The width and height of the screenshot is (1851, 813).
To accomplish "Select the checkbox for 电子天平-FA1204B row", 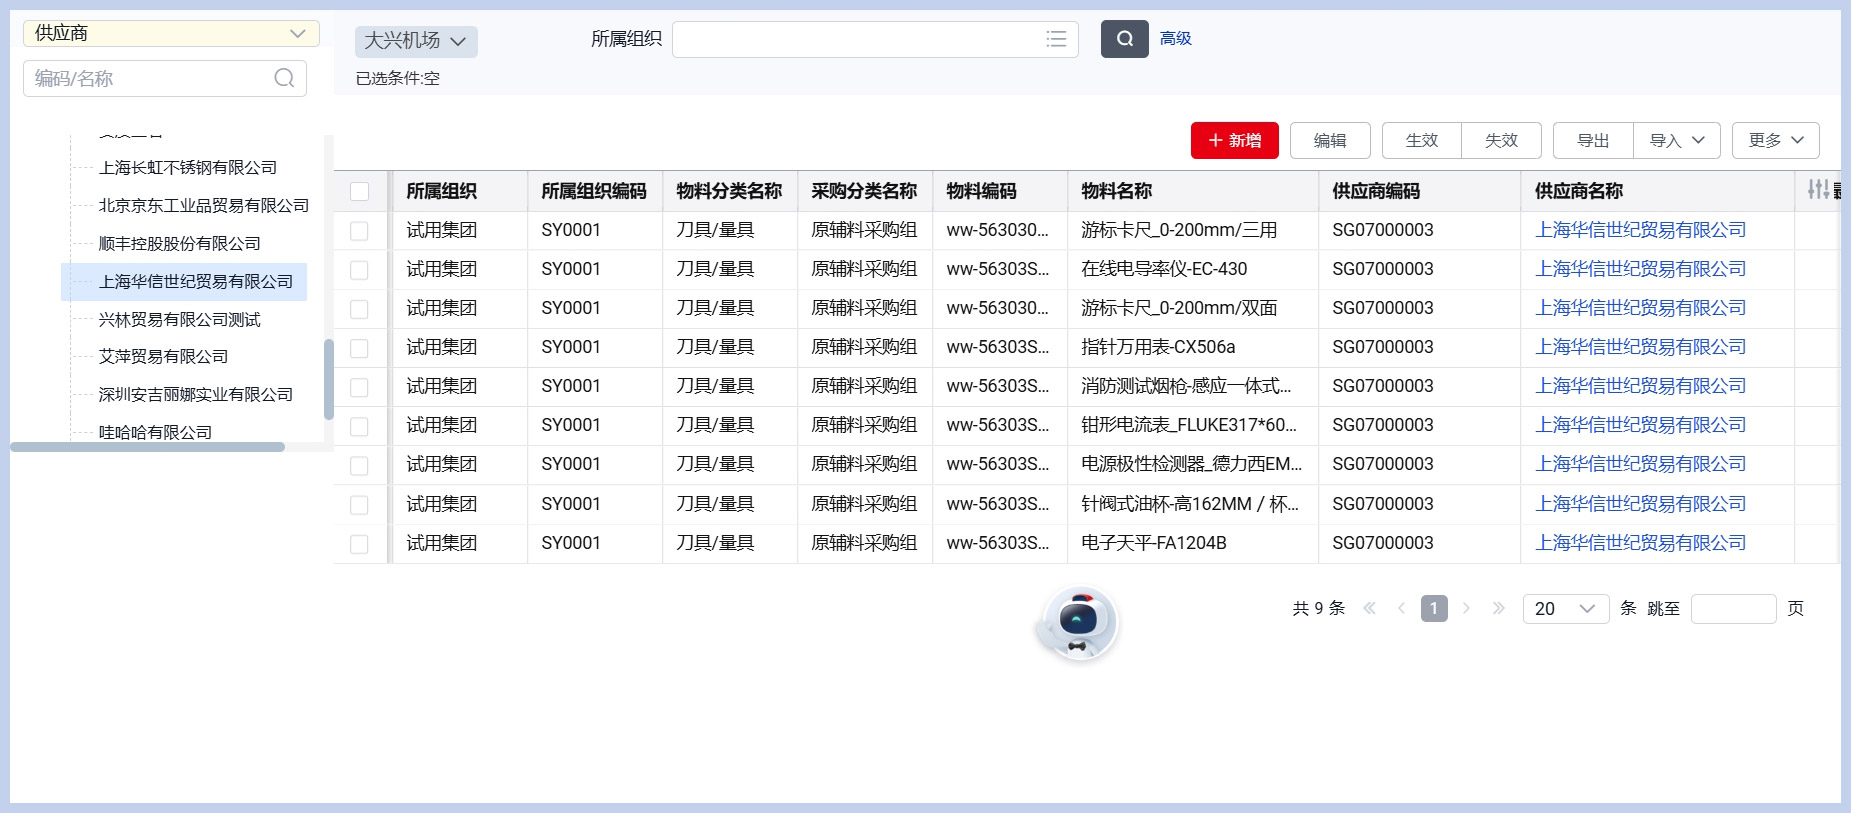I will (x=360, y=544).
